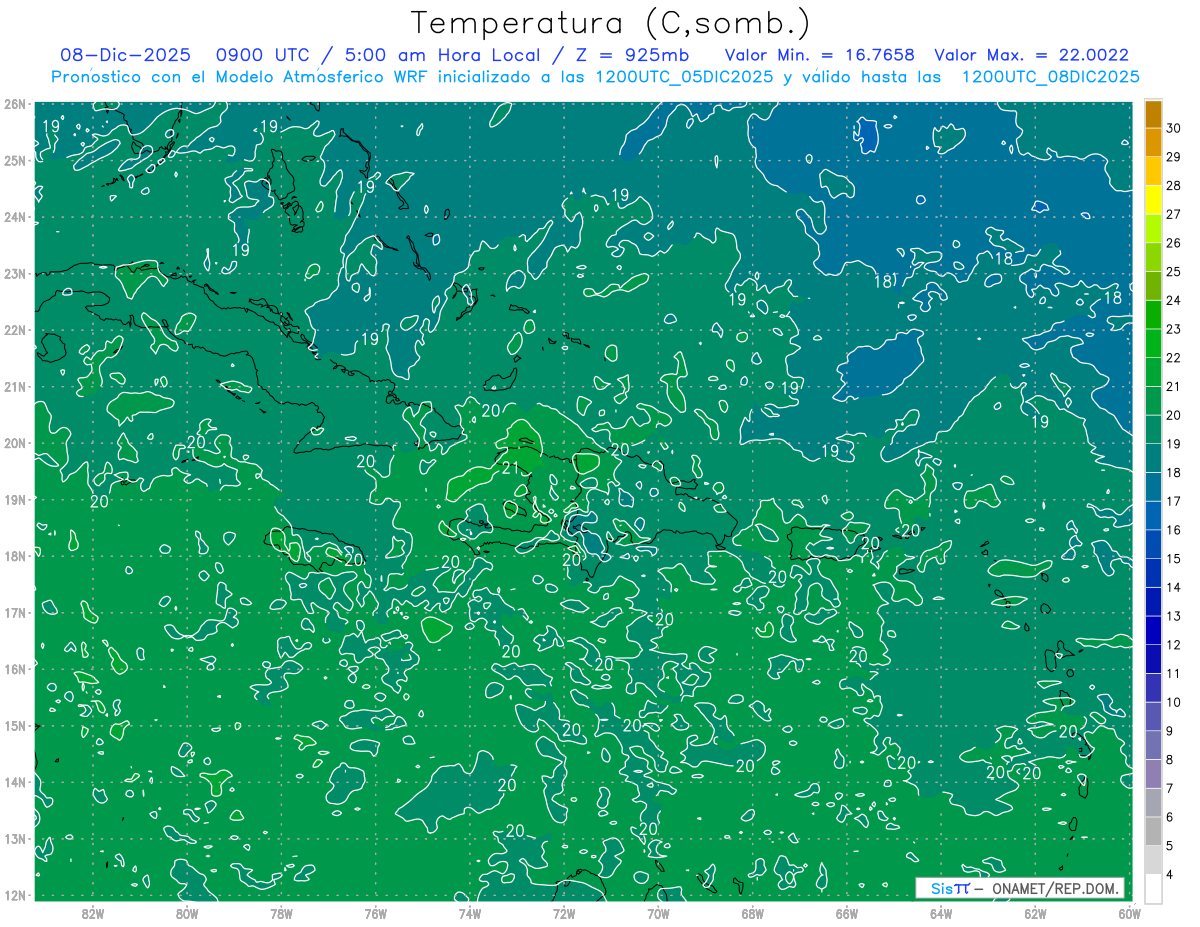Click 'Valor Min. = 16.7658' text
This screenshot has width=1200, height=927.
pyautogui.click(x=819, y=55)
